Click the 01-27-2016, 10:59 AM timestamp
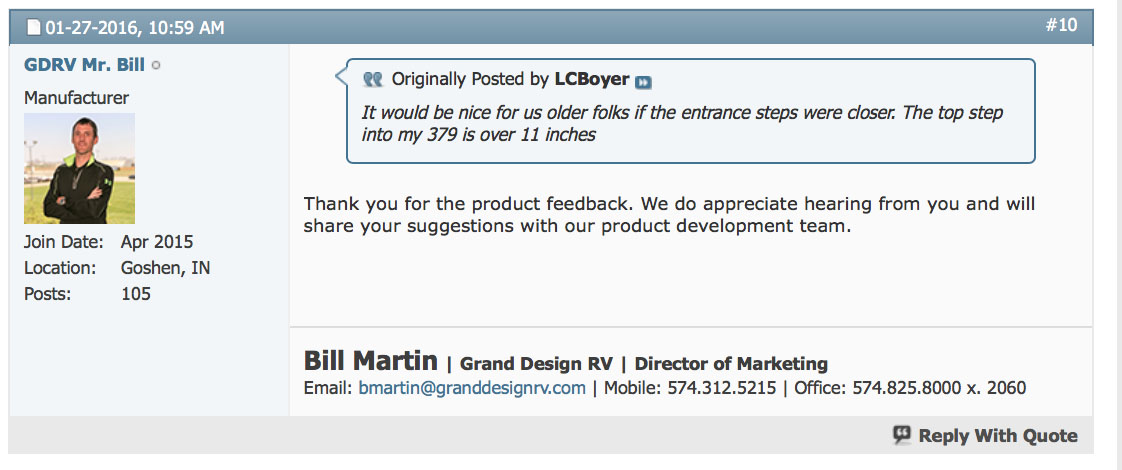Viewport: 1122px width, 470px height. (x=132, y=28)
